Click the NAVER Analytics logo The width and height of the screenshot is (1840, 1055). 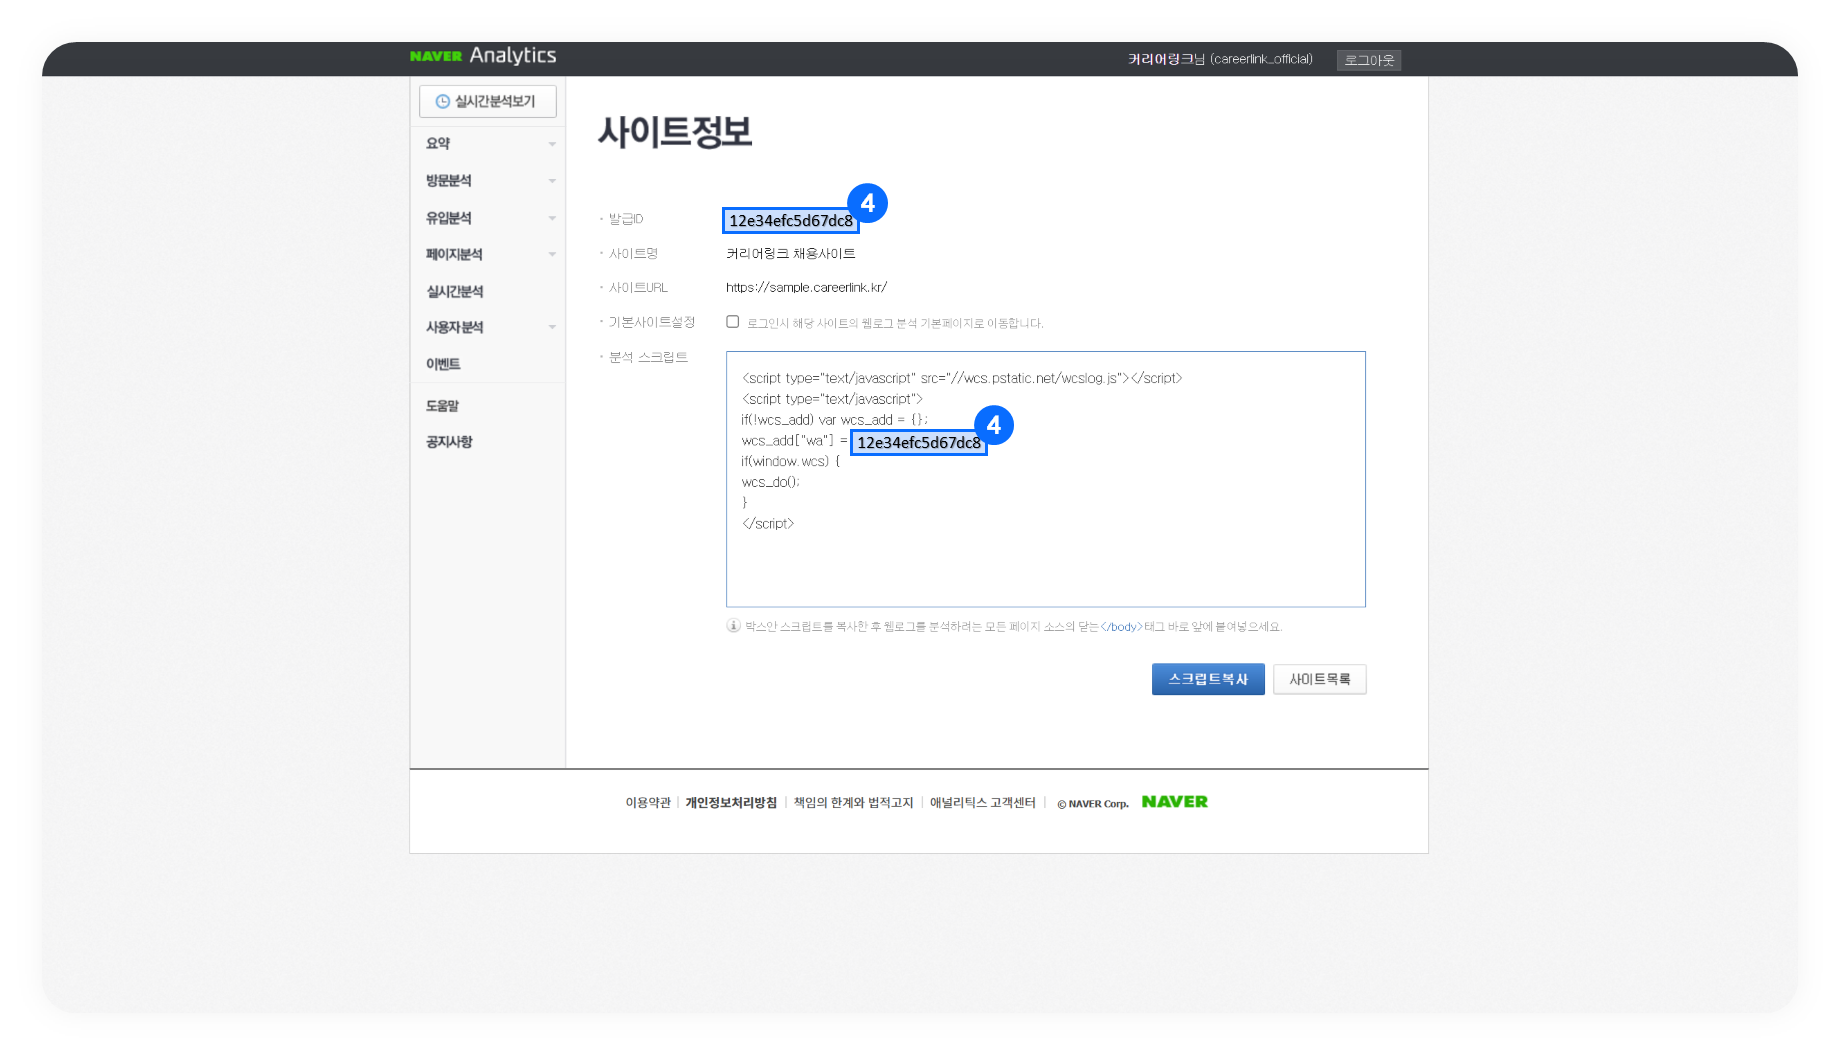coord(483,56)
